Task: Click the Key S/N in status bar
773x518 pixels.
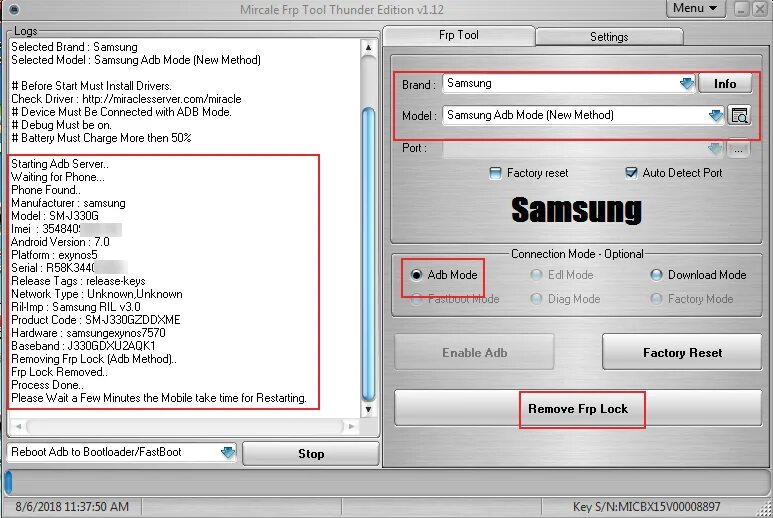Action: coord(646,507)
